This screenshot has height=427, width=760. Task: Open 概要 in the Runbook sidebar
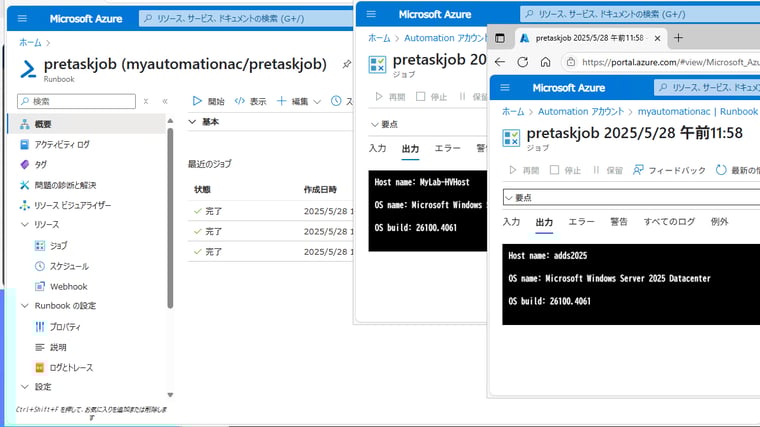tap(86, 124)
